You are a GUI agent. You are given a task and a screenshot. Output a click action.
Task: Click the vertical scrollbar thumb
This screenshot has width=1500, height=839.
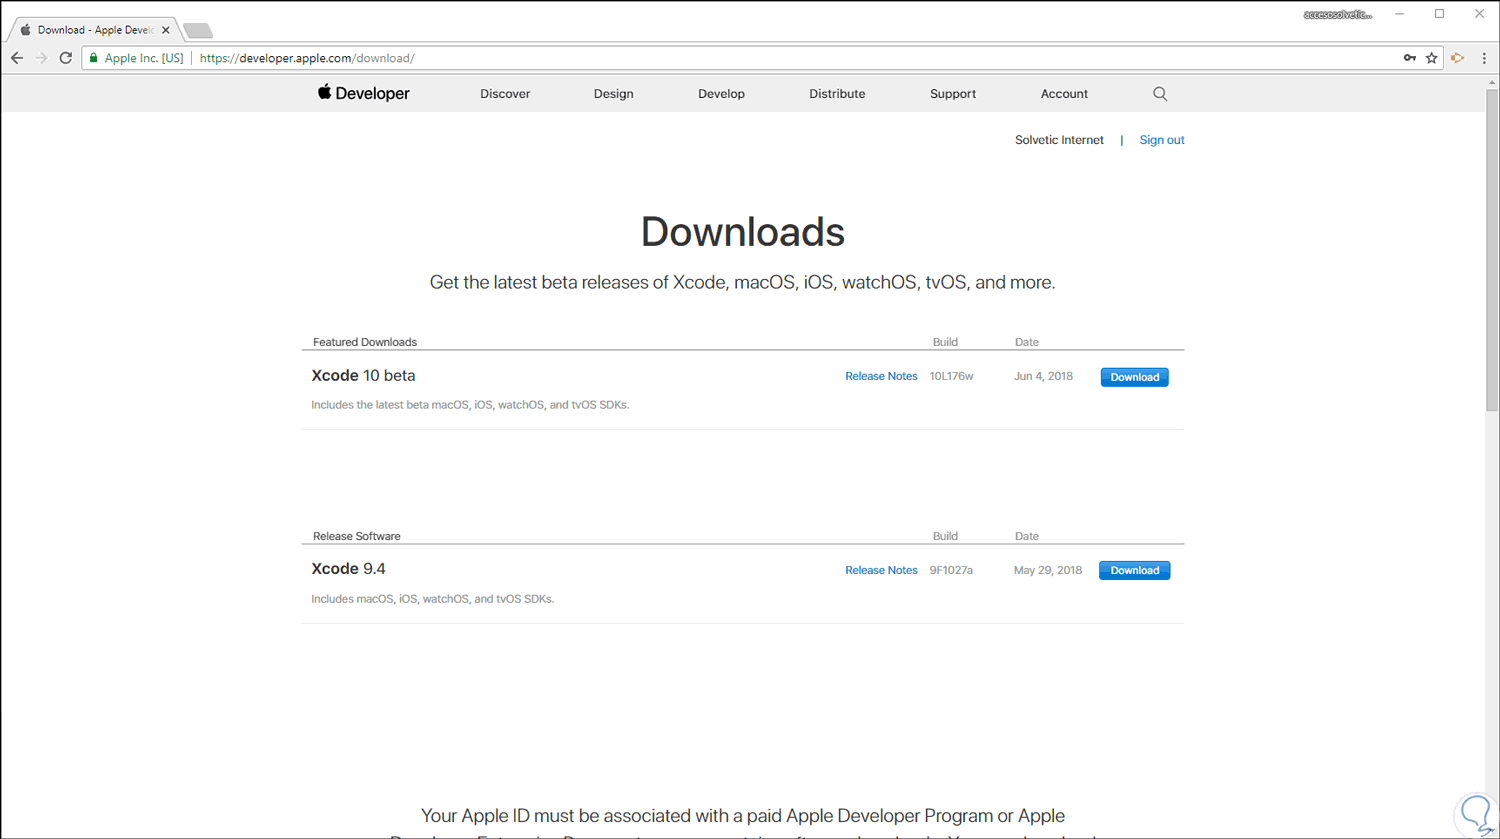click(1491, 250)
